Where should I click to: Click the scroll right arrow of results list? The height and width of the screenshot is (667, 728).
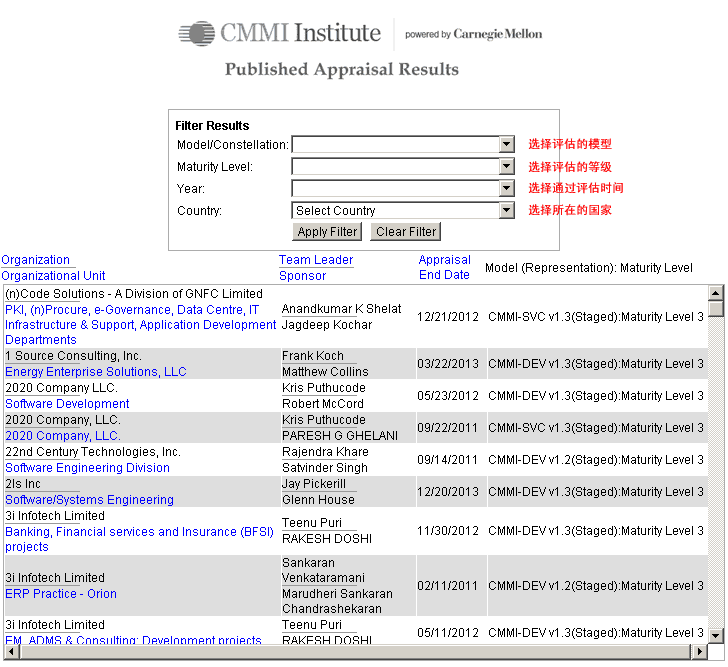coord(699,652)
